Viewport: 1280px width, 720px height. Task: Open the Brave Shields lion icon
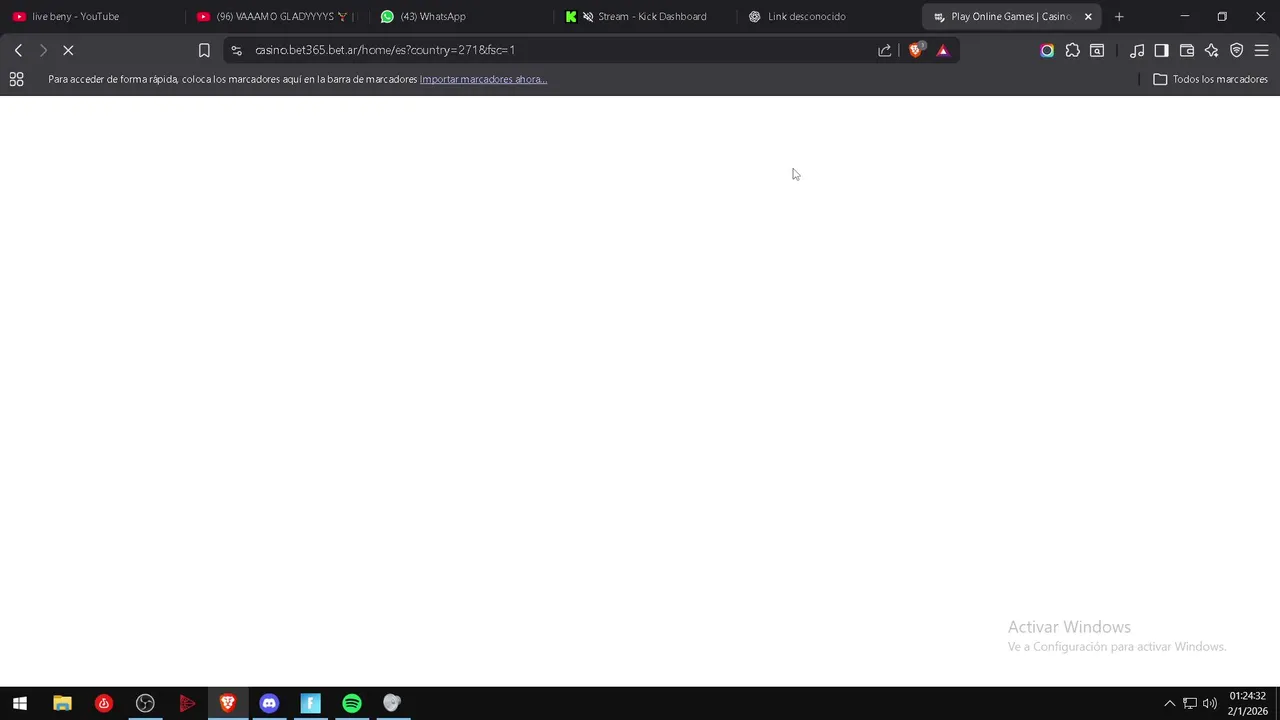point(915,50)
